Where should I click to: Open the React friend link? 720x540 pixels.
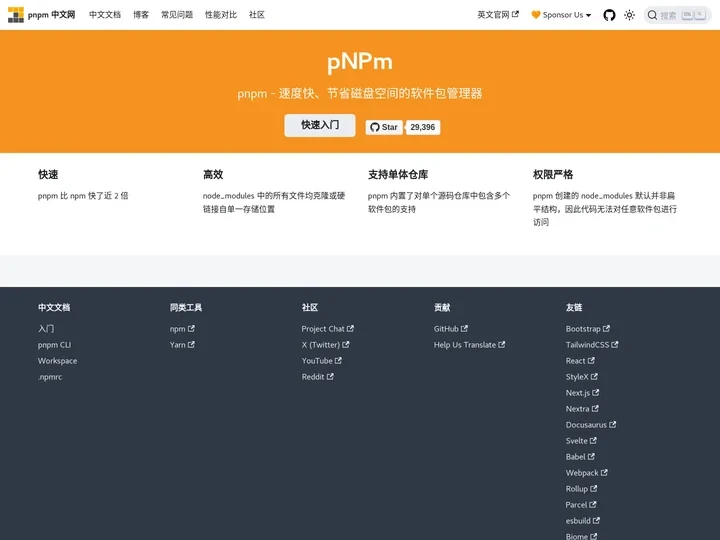click(x=580, y=361)
